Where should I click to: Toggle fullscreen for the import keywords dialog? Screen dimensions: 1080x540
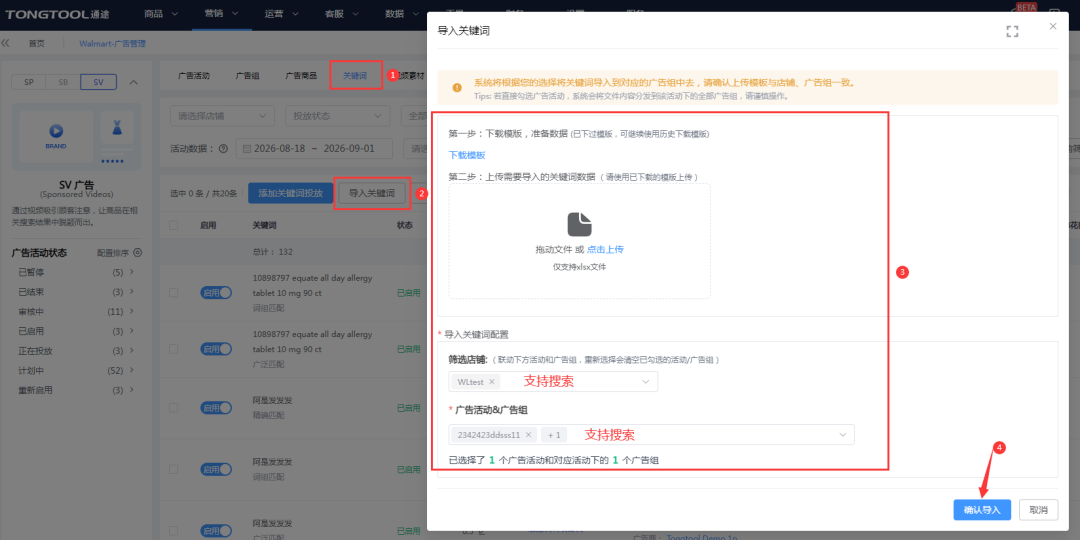tap(1012, 31)
